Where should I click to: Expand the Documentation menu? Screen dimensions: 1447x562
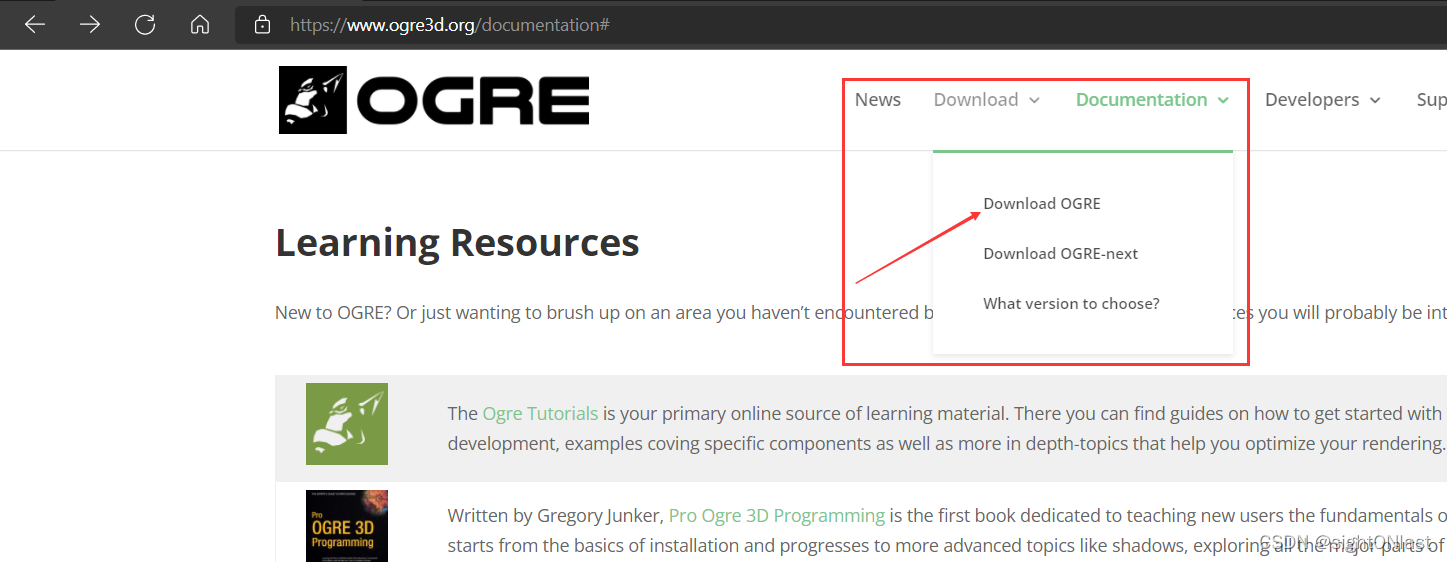[1152, 100]
